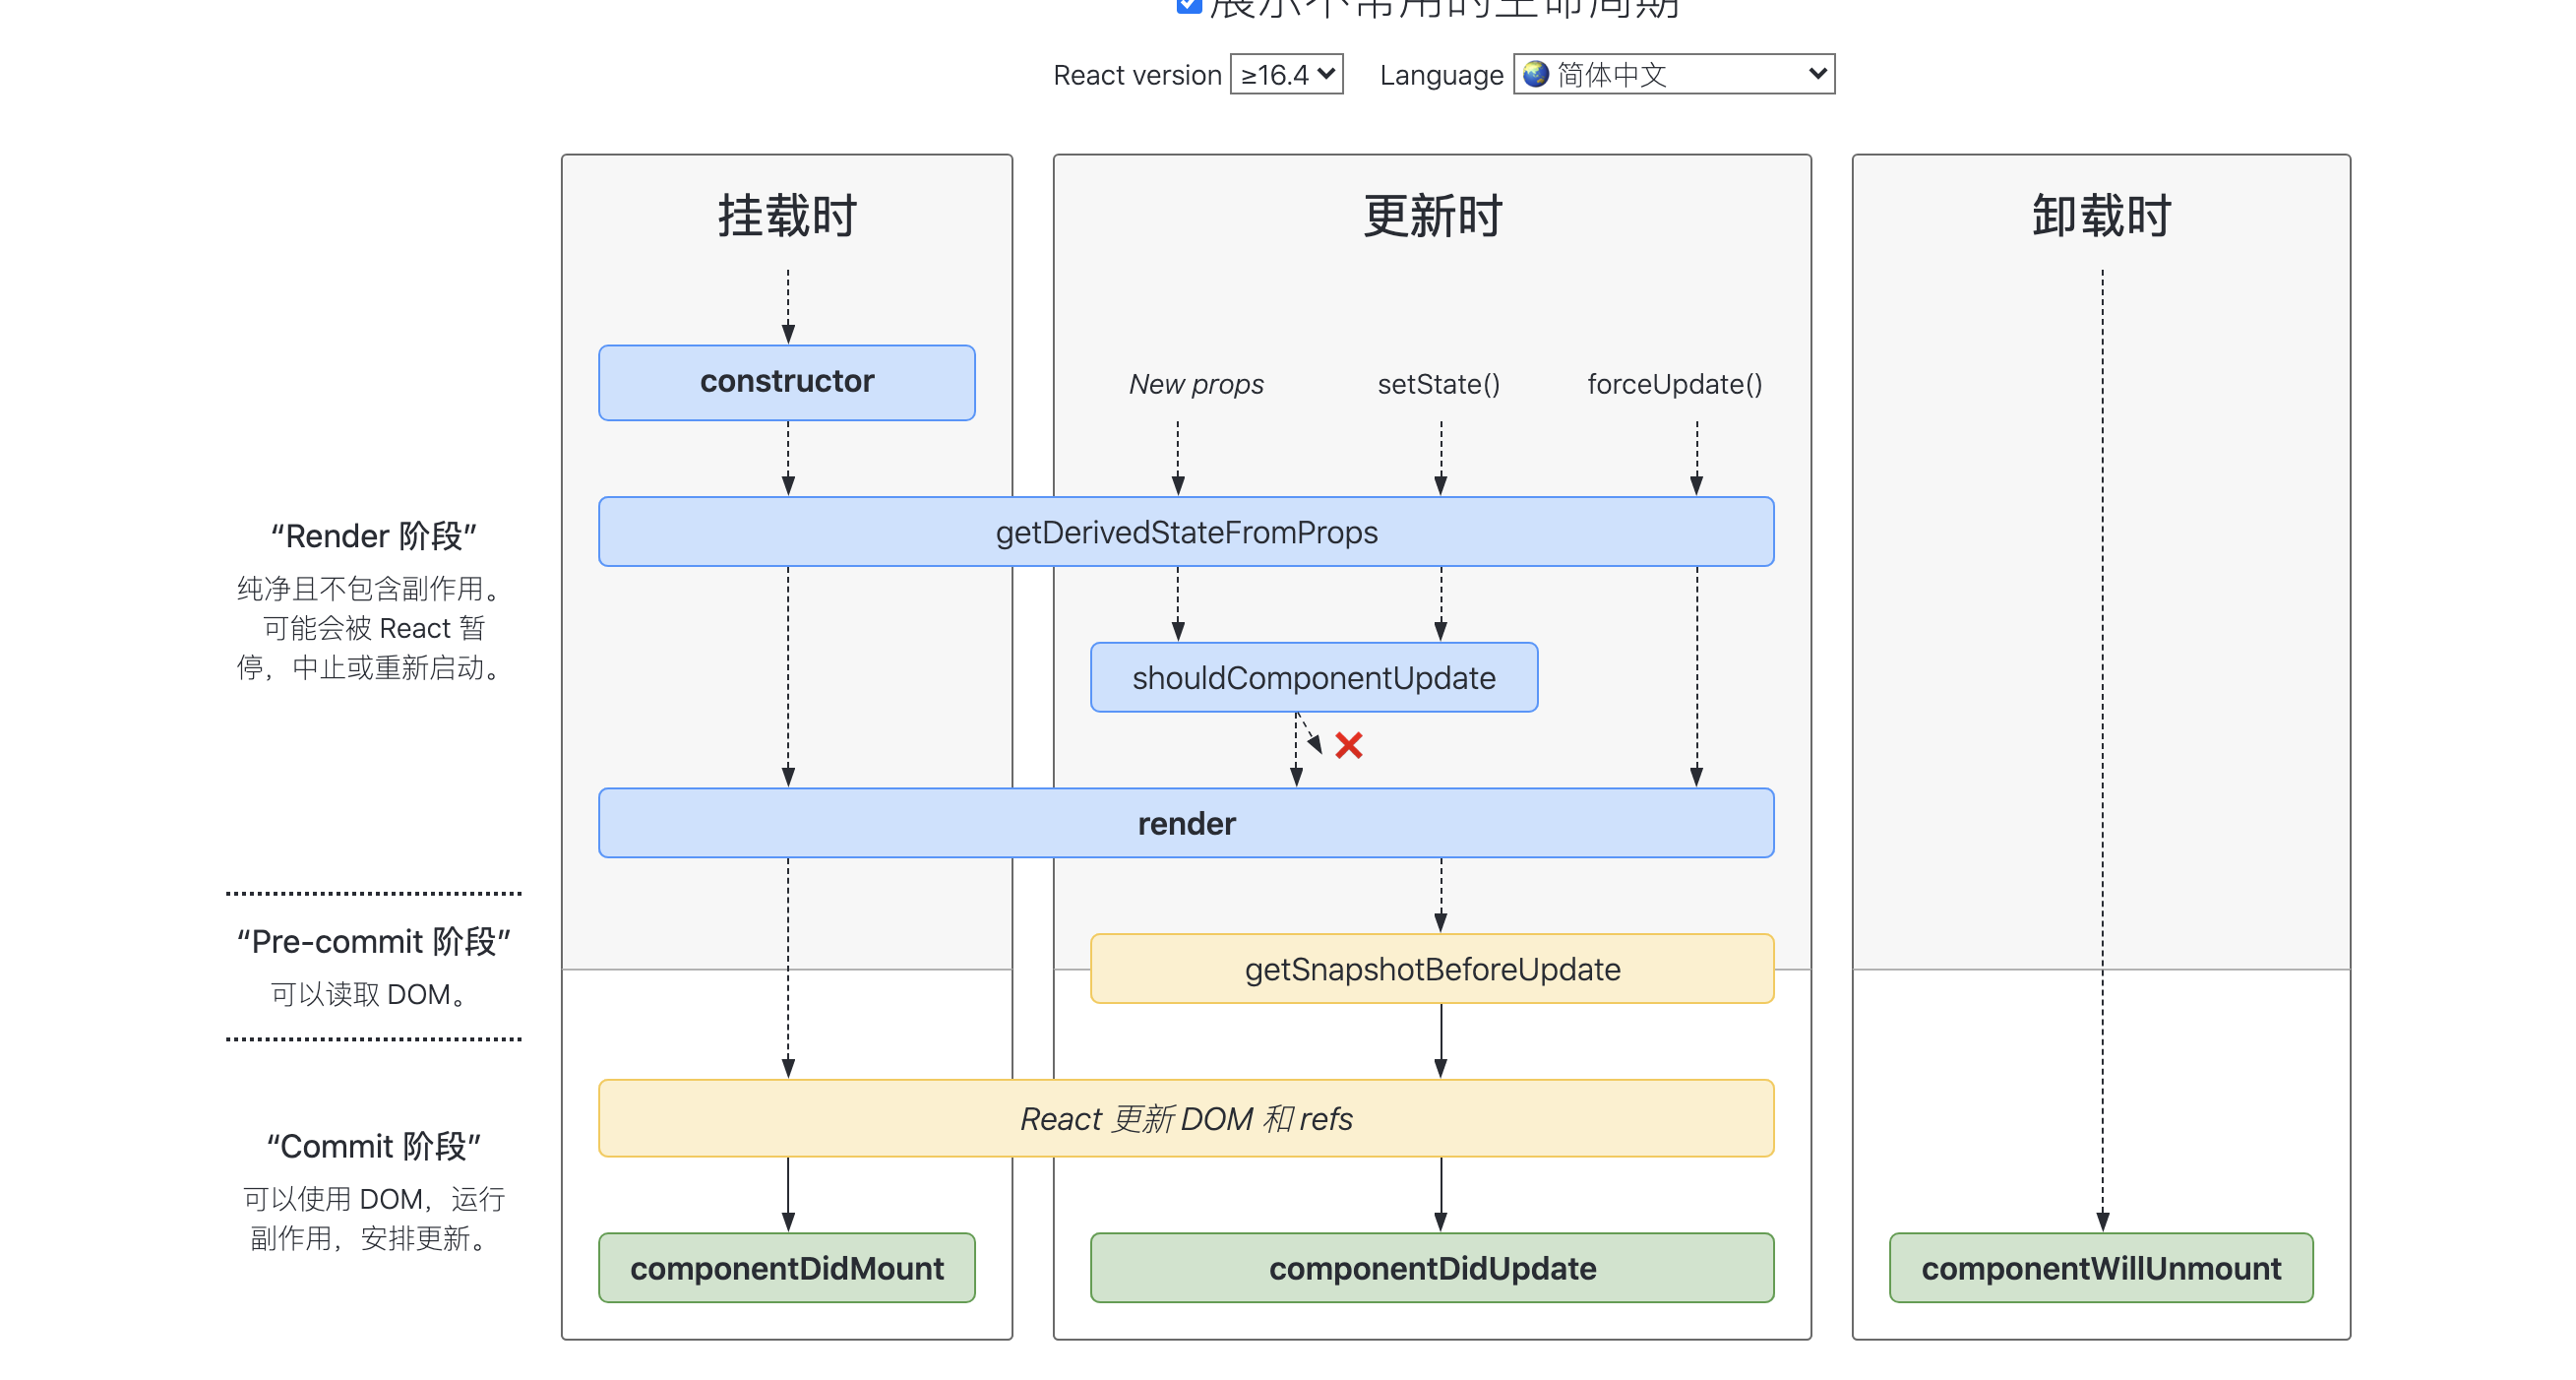Open componentDidUpdate method
This screenshot has width=2576, height=1380.
click(1432, 1268)
